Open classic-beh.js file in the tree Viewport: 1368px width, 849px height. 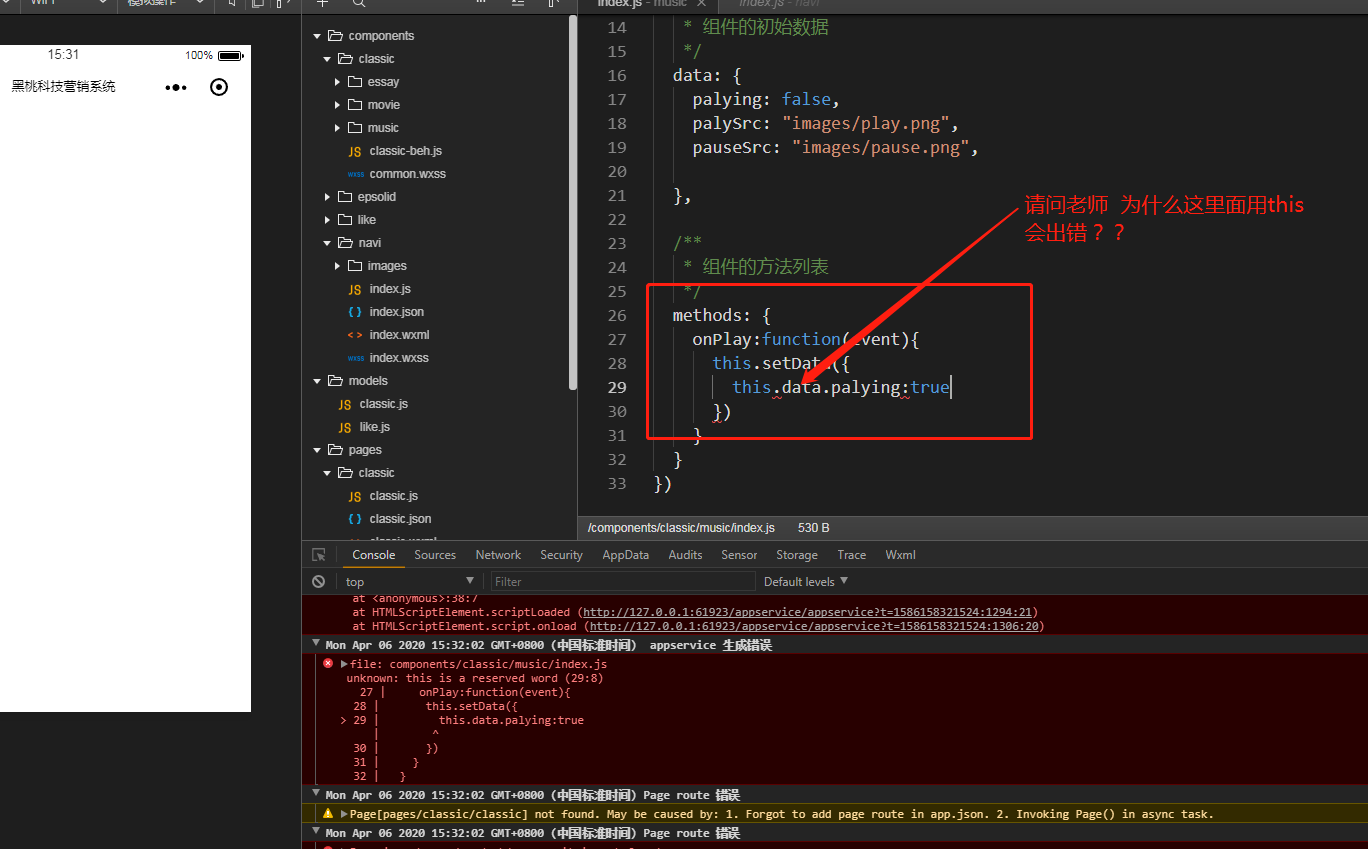(x=405, y=151)
